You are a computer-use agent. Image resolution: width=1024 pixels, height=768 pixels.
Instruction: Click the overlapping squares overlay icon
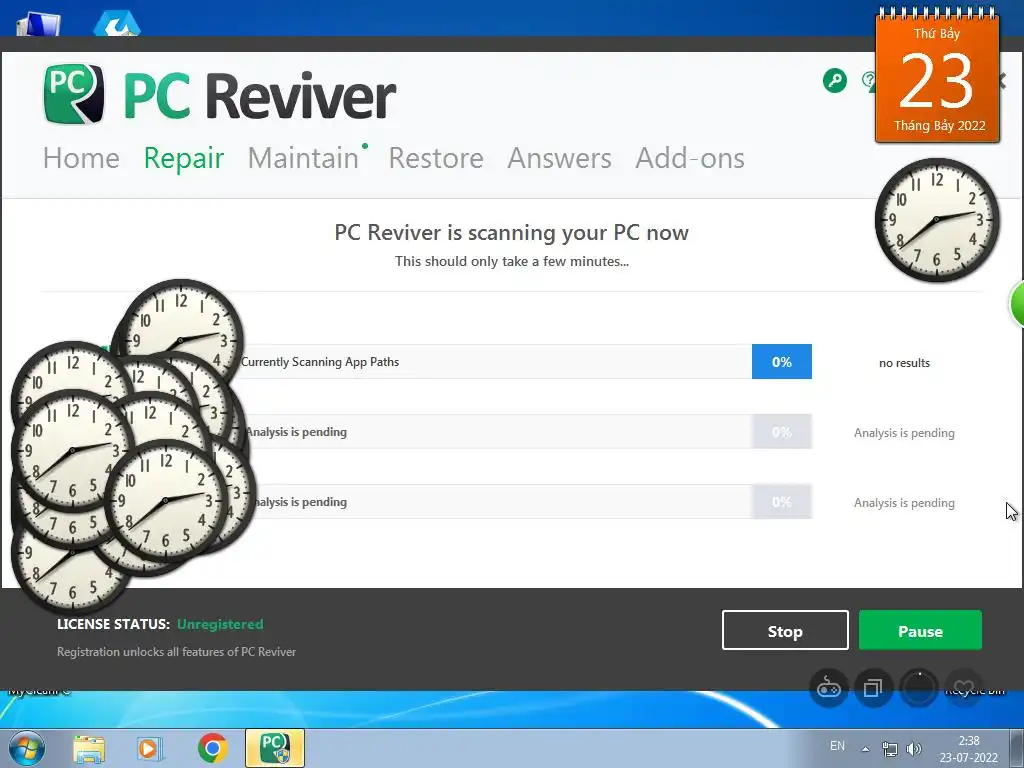coord(873,688)
